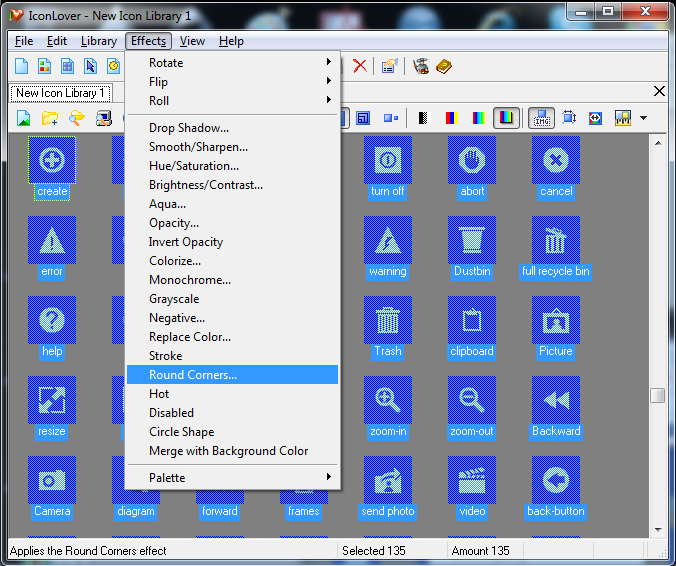Expand the Palette submenu

point(232,478)
